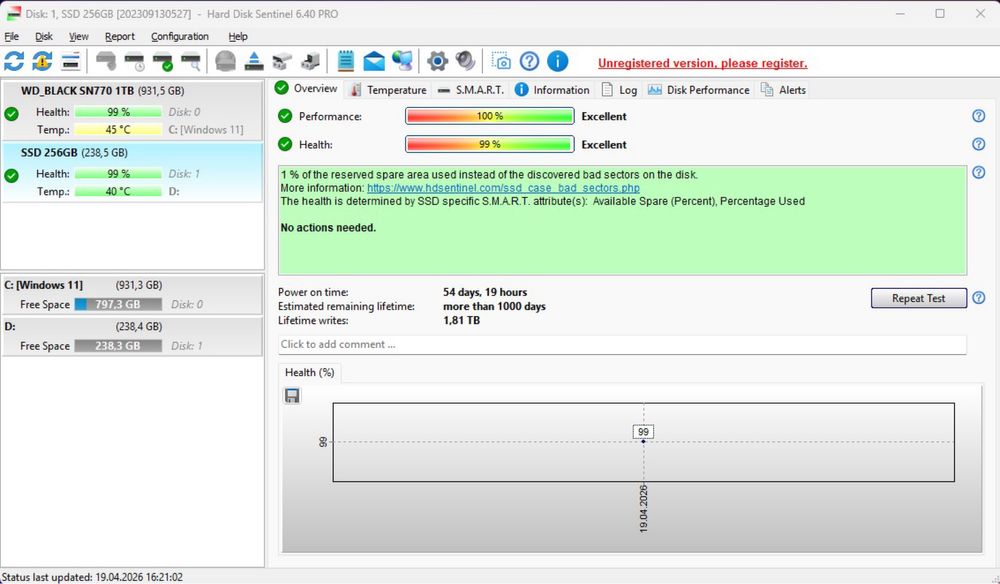Image resolution: width=1000 pixels, height=584 pixels.
Task: Click the Lifetime writes 1,81 TB value
Action: tap(461, 320)
